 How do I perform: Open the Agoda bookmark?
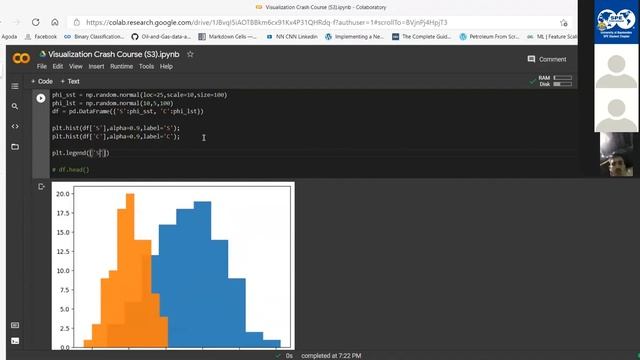coord(9,37)
